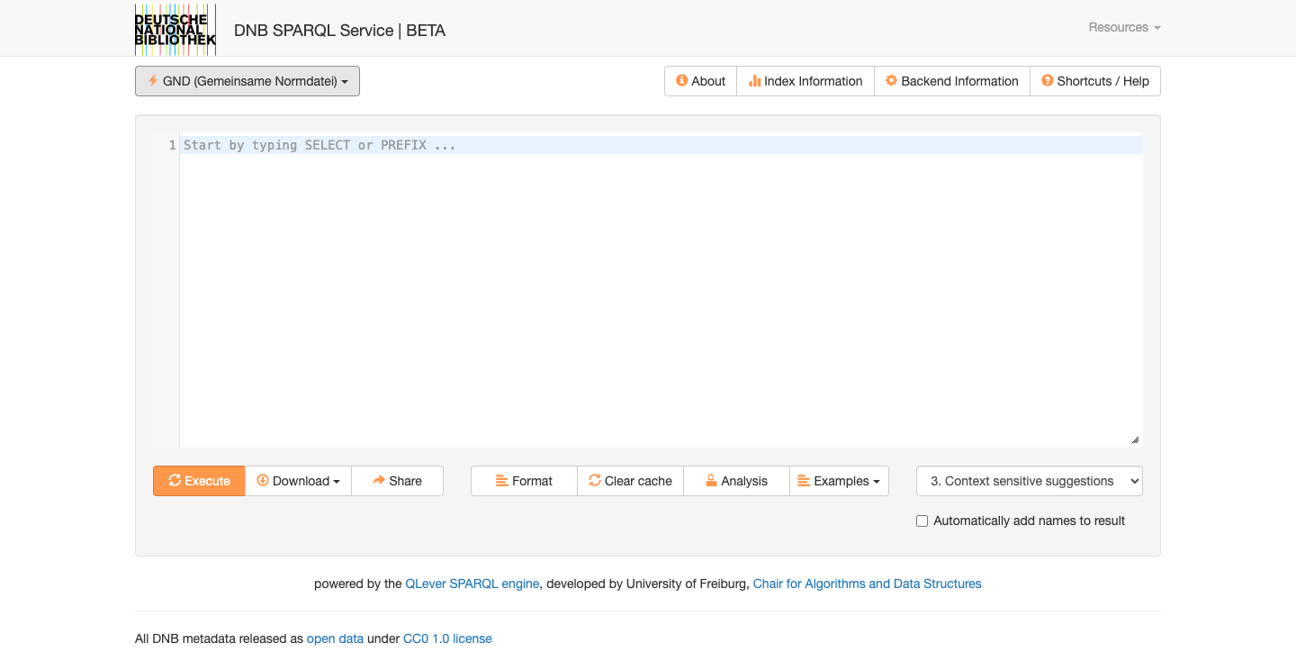Screen dimensions: 1296x652
Task: Open the Resources menu
Action: 1123,27
